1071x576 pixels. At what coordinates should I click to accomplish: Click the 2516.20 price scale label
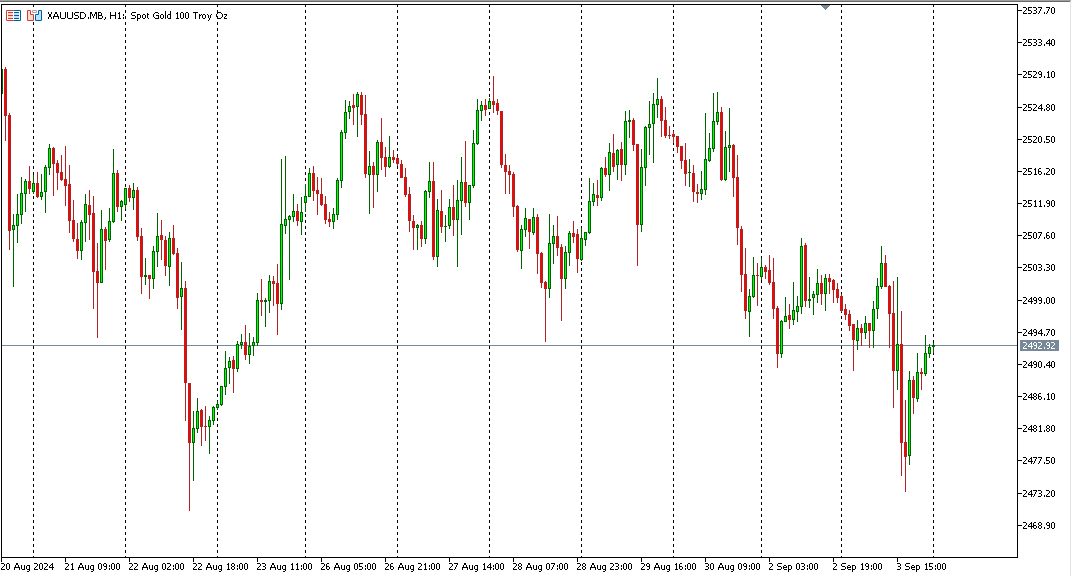[1038, 172]
